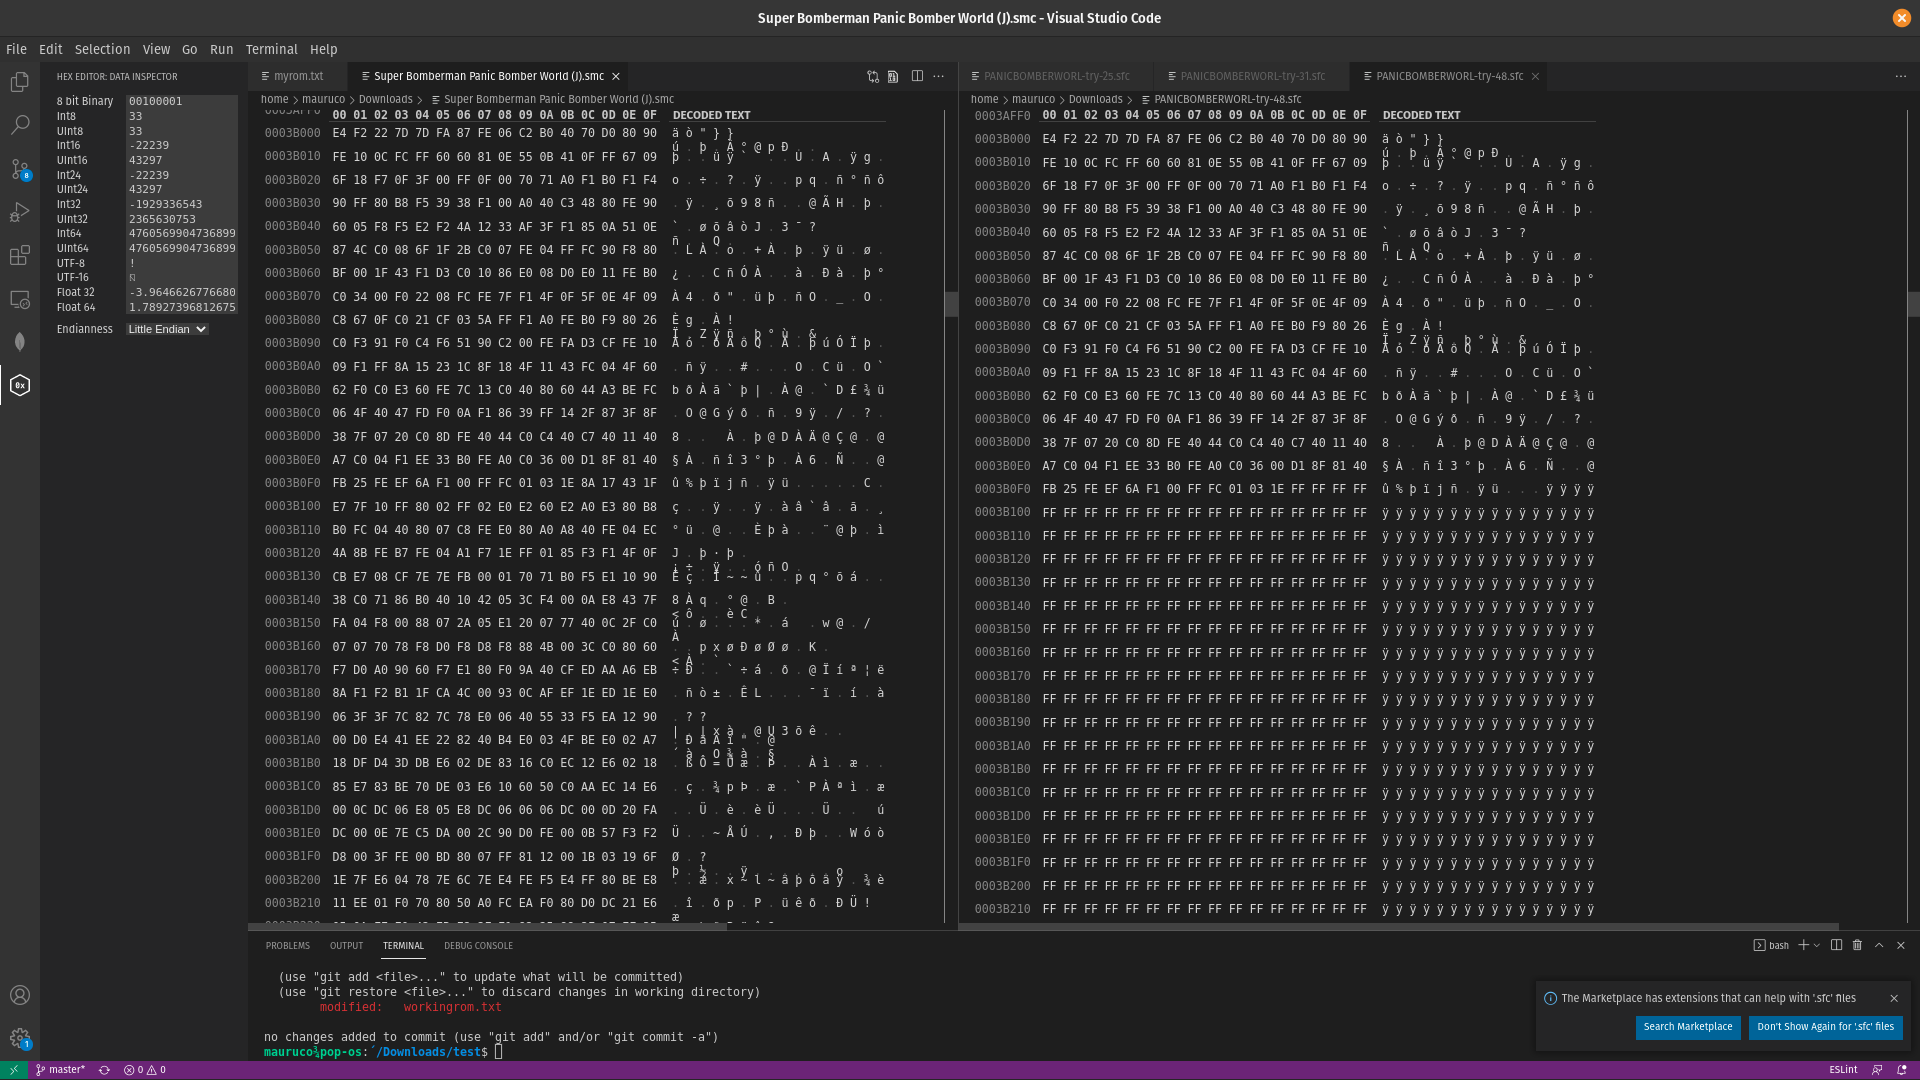The height and width of the screenshot is (1080, 1920).
Task: Open the Run menu
Action: [x=221, y=49]
